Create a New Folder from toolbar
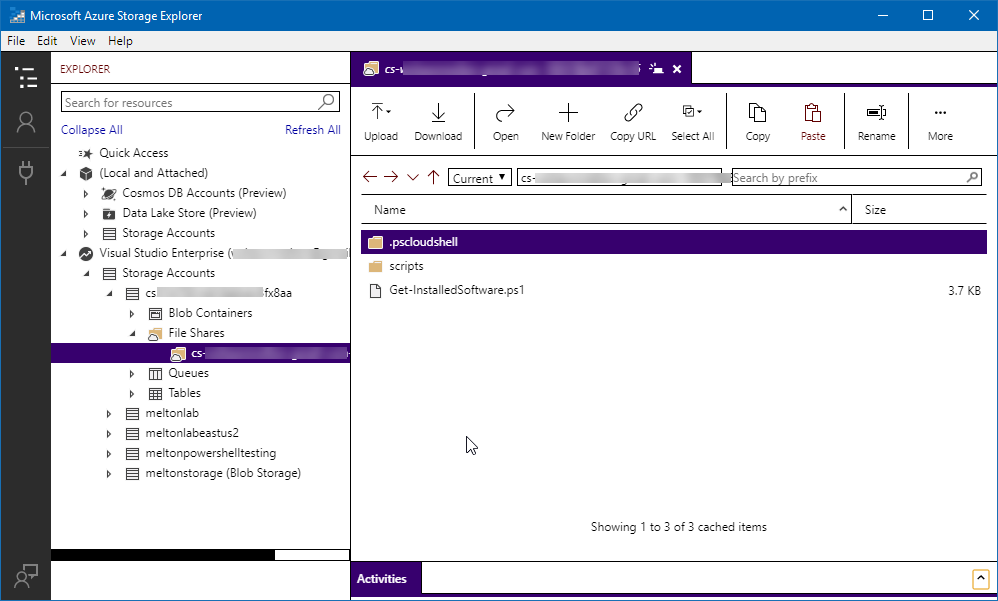 click(x=567, y=112)
